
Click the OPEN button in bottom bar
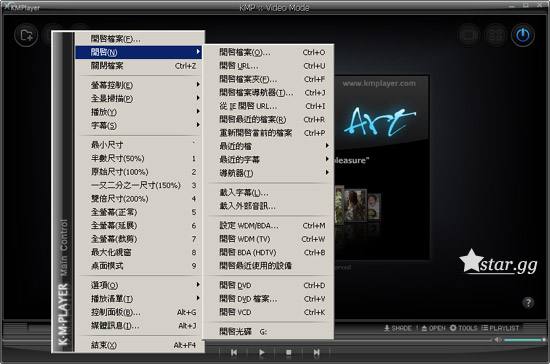point(433,328)
